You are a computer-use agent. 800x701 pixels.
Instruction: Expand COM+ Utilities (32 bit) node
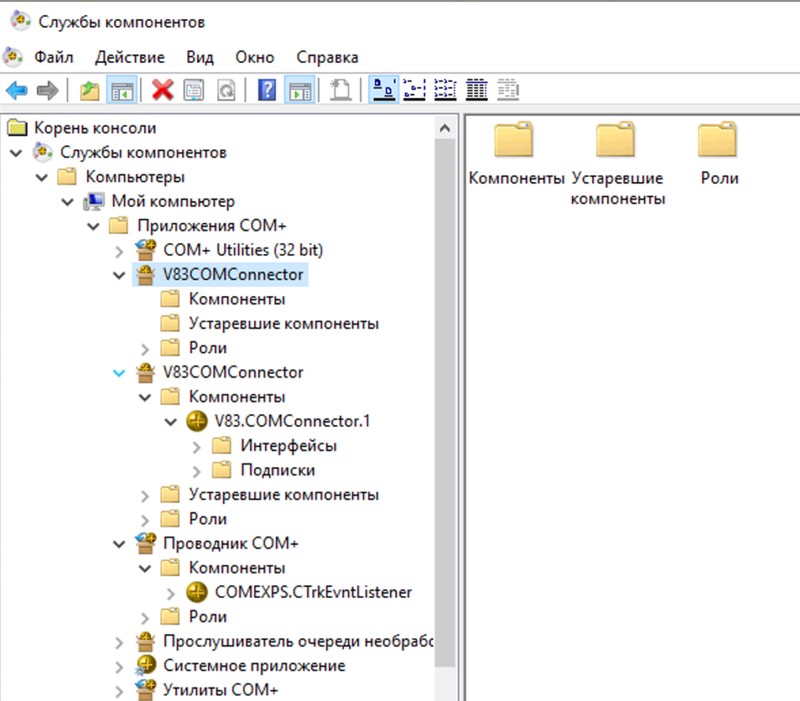click(119, 251)
